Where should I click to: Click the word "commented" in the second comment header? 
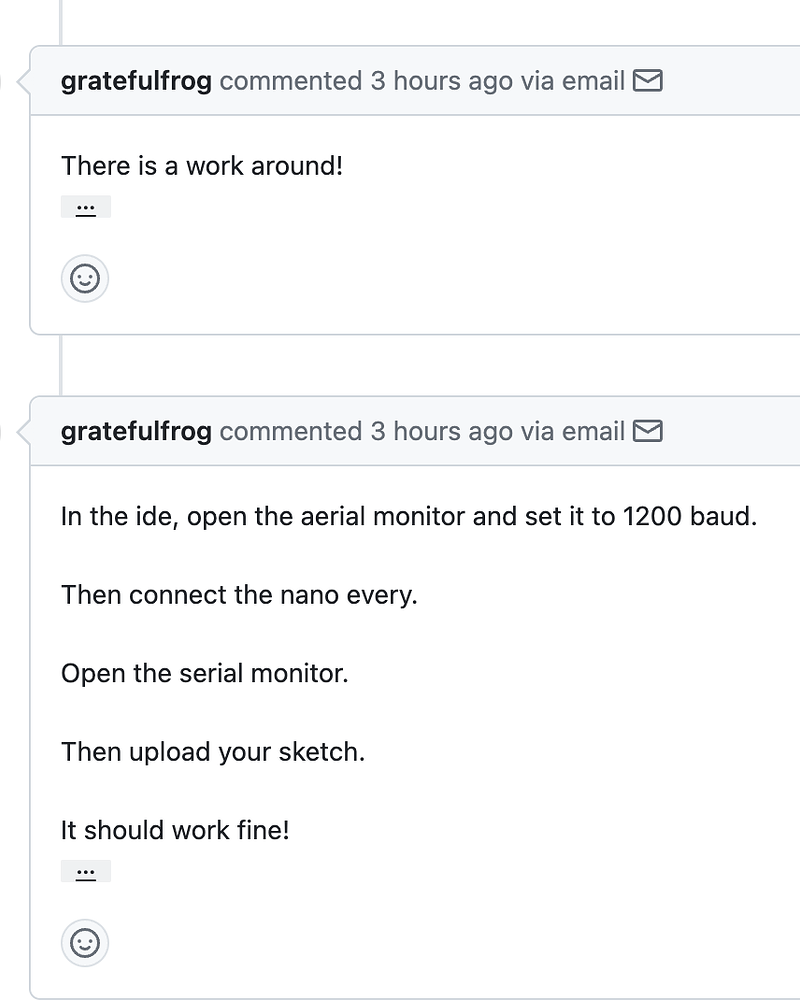291,432
